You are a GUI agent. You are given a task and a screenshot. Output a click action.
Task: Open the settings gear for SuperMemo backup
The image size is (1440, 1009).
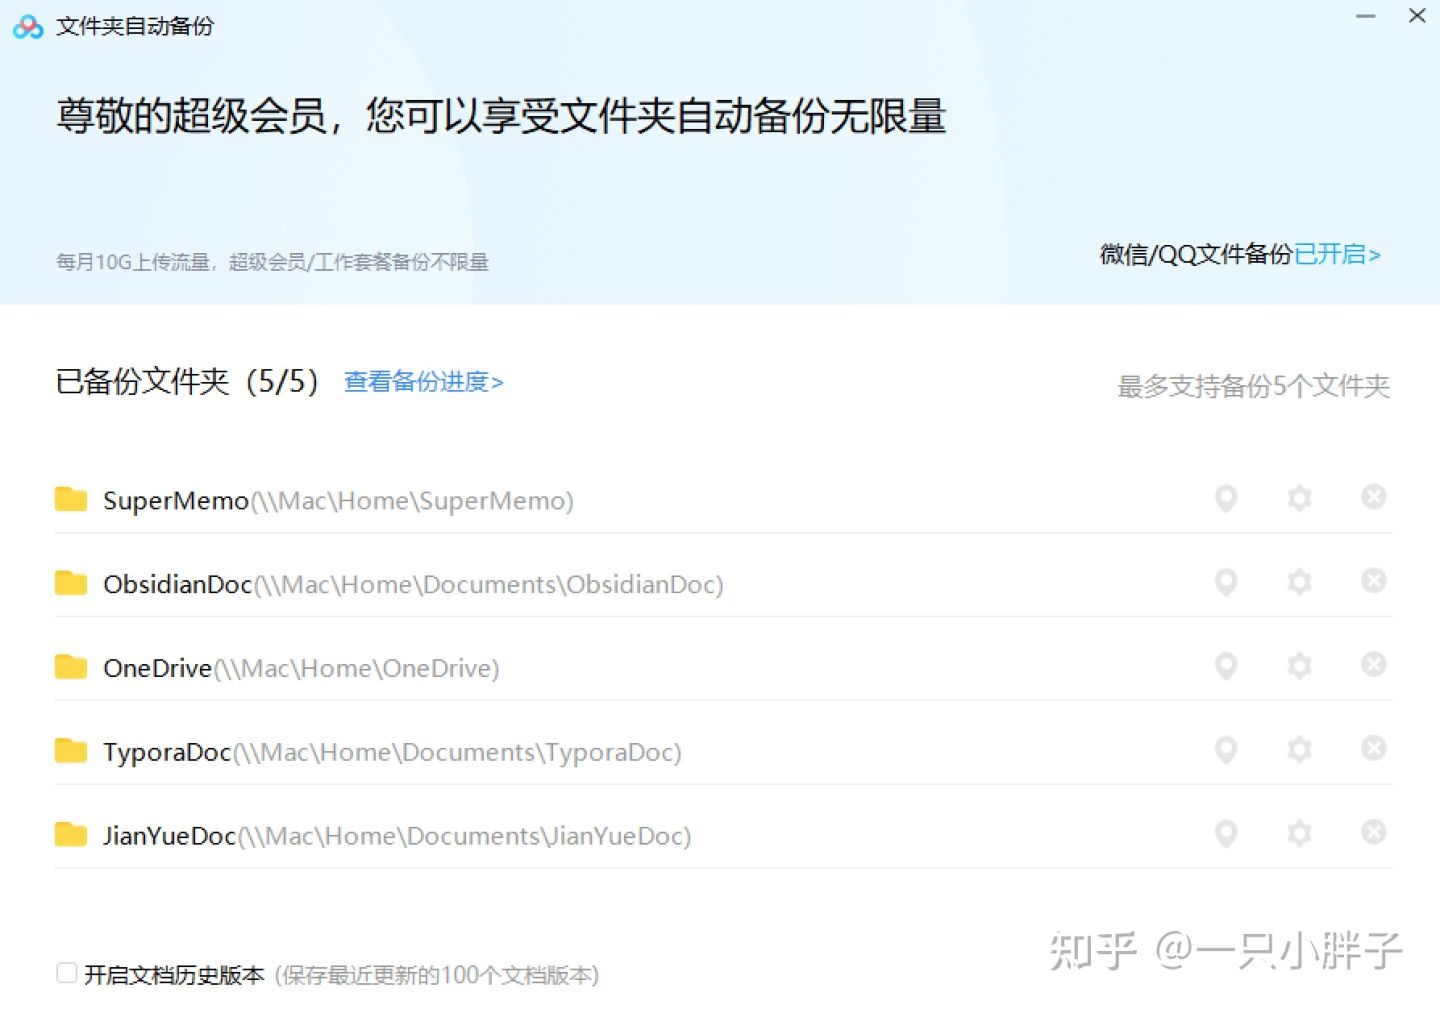[1298, 499]
